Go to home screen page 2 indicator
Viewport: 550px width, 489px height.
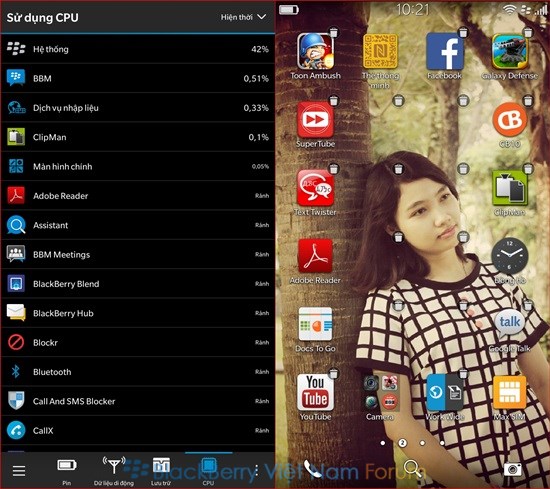click(402, 443)
